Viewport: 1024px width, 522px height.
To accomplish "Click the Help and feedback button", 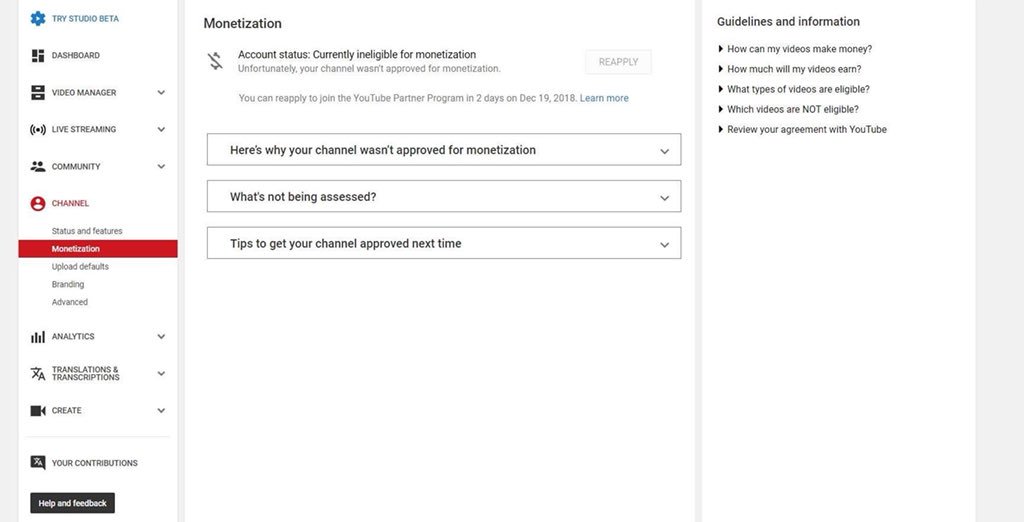I will click(72, 503).
